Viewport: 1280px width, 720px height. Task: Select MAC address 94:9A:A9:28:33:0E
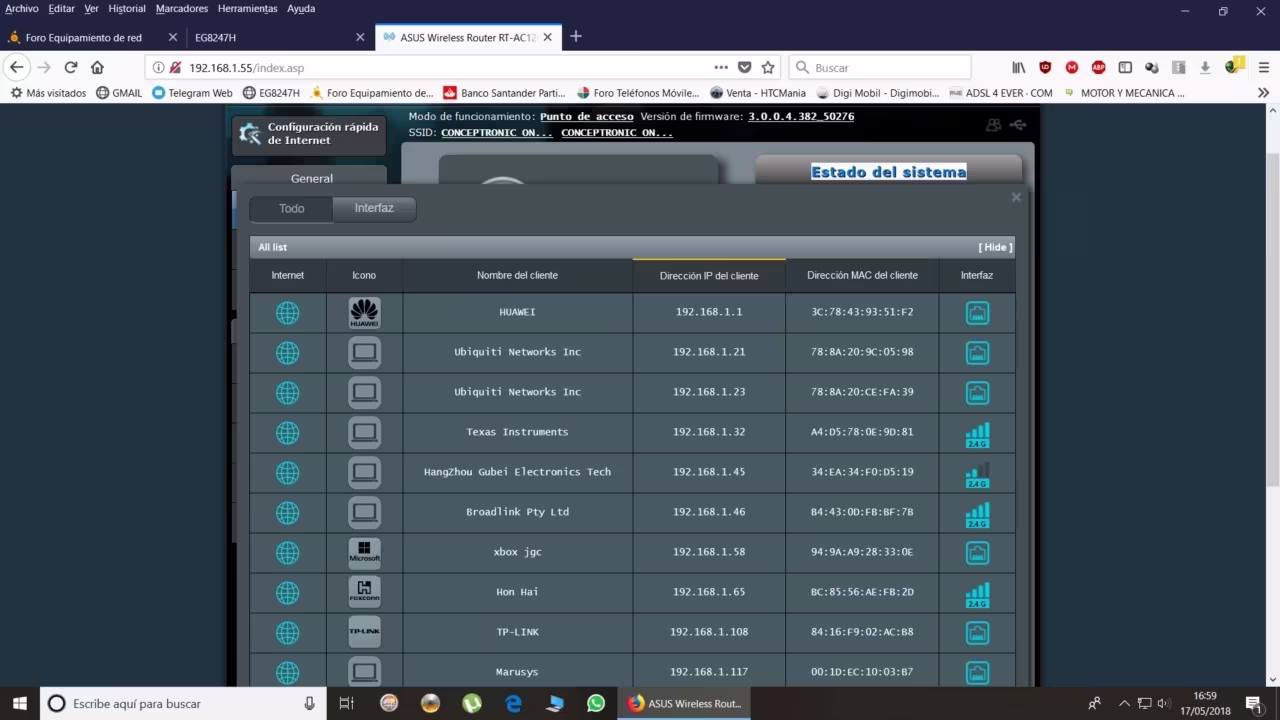862,552
